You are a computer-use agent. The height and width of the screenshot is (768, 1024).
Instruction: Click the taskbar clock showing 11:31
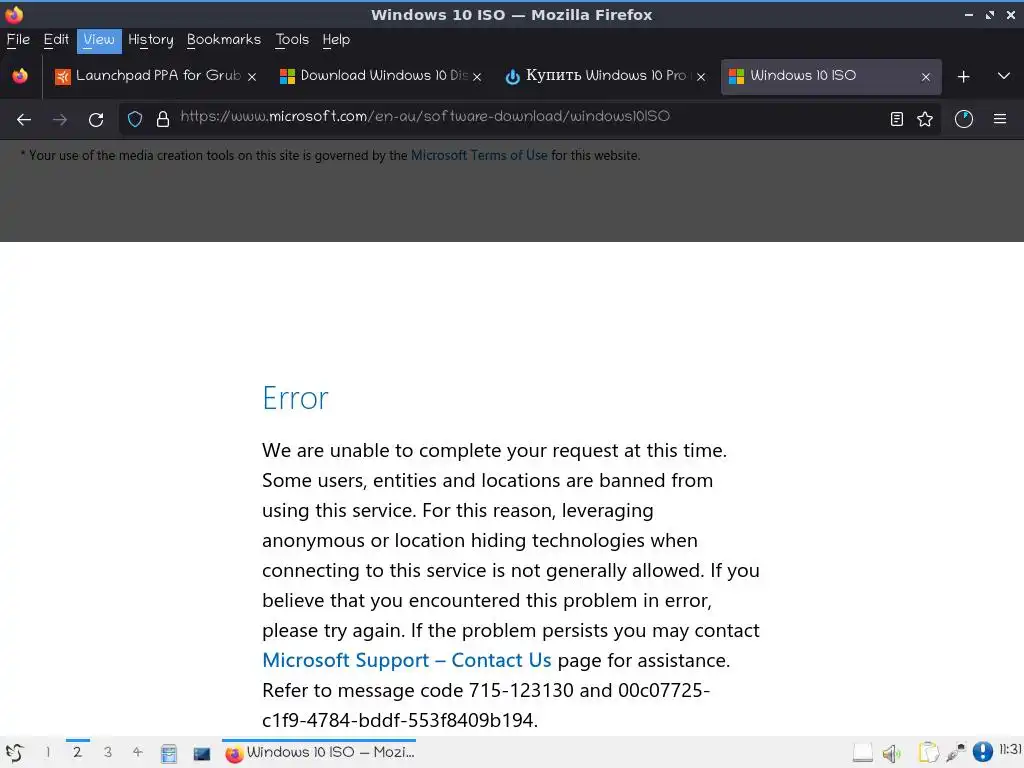tap(1010, 749)
